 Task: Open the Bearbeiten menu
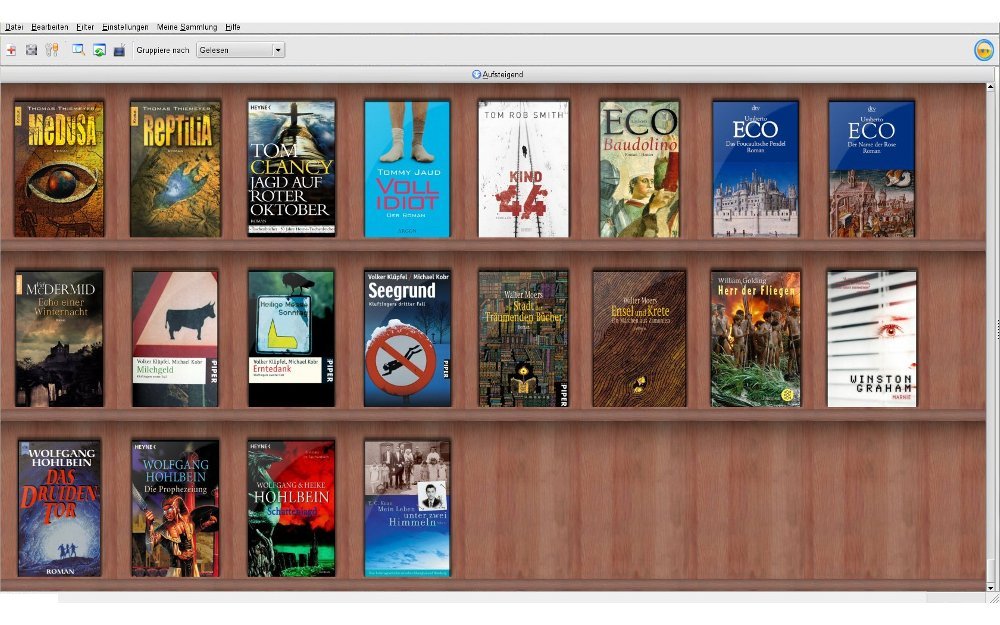(x=50, y=27)
